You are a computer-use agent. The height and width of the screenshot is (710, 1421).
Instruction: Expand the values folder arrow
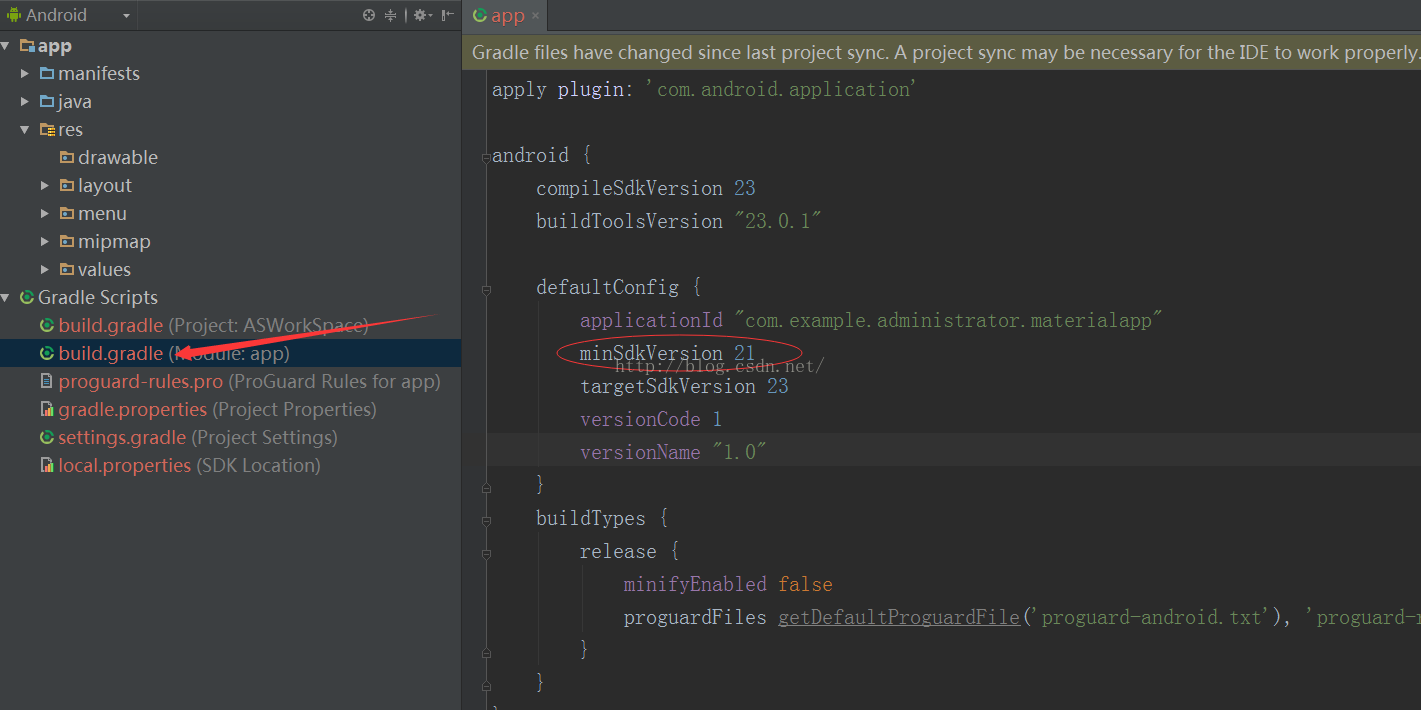point(45,270)
